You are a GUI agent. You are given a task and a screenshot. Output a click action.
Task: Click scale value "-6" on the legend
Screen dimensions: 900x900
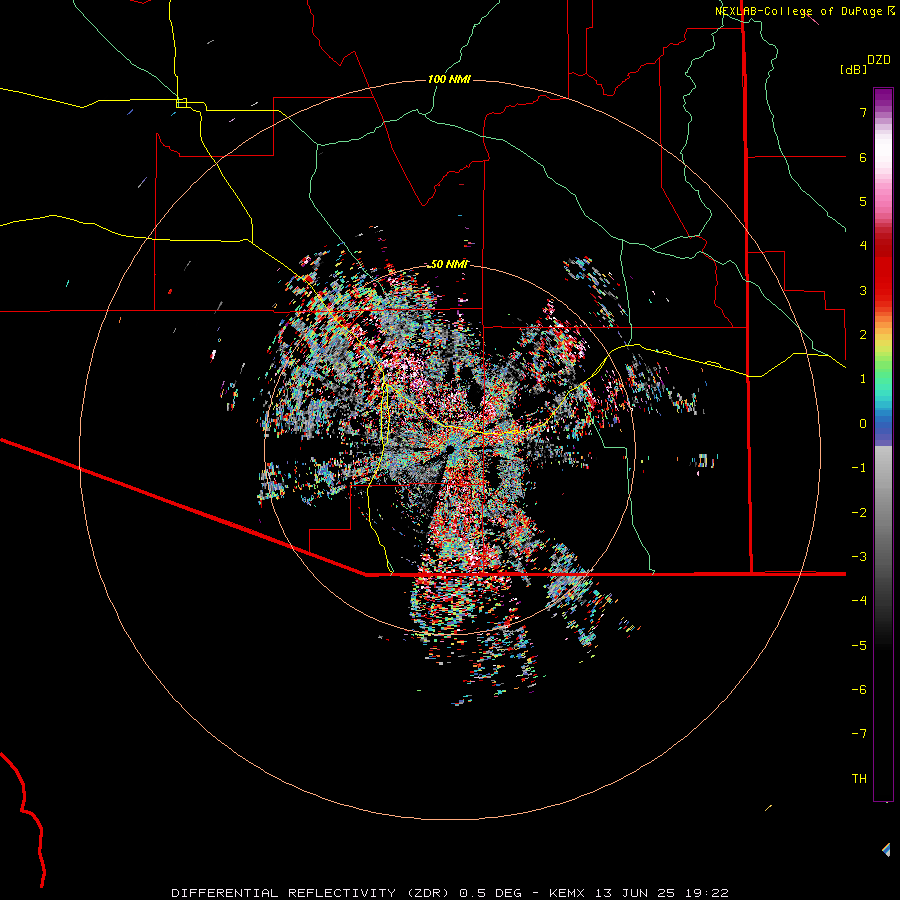(x=859, y=690)
